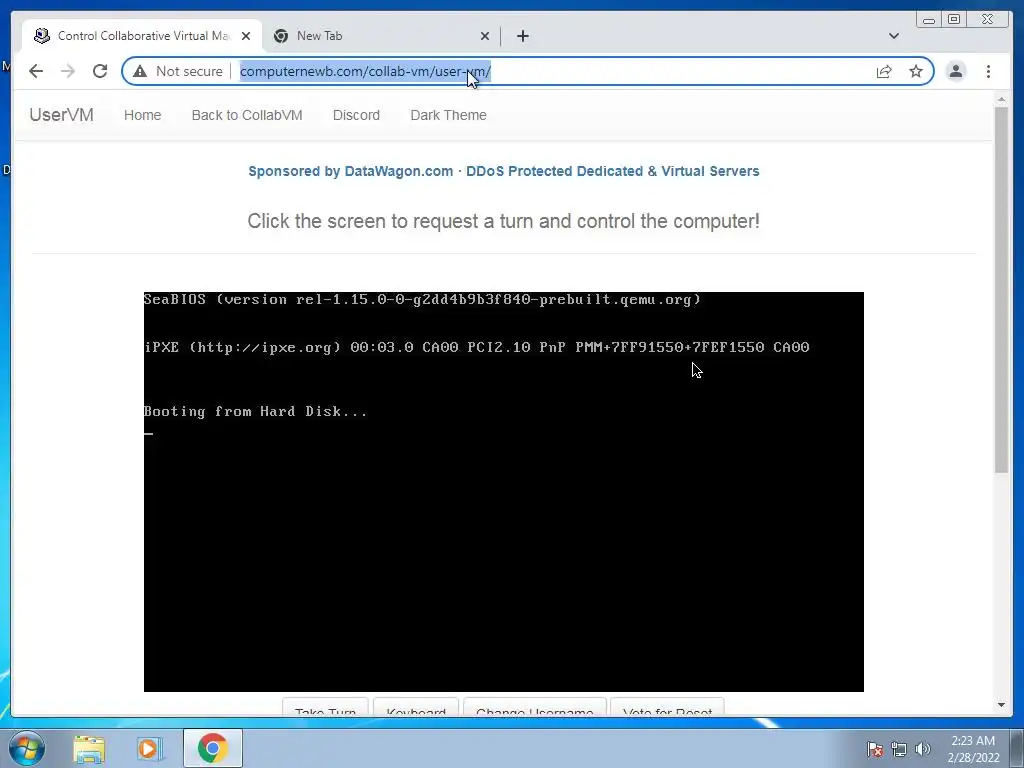The height and width of the screenshot is (768, 1024).
Task: Share this page via the share icon
Action: point(884,71)
